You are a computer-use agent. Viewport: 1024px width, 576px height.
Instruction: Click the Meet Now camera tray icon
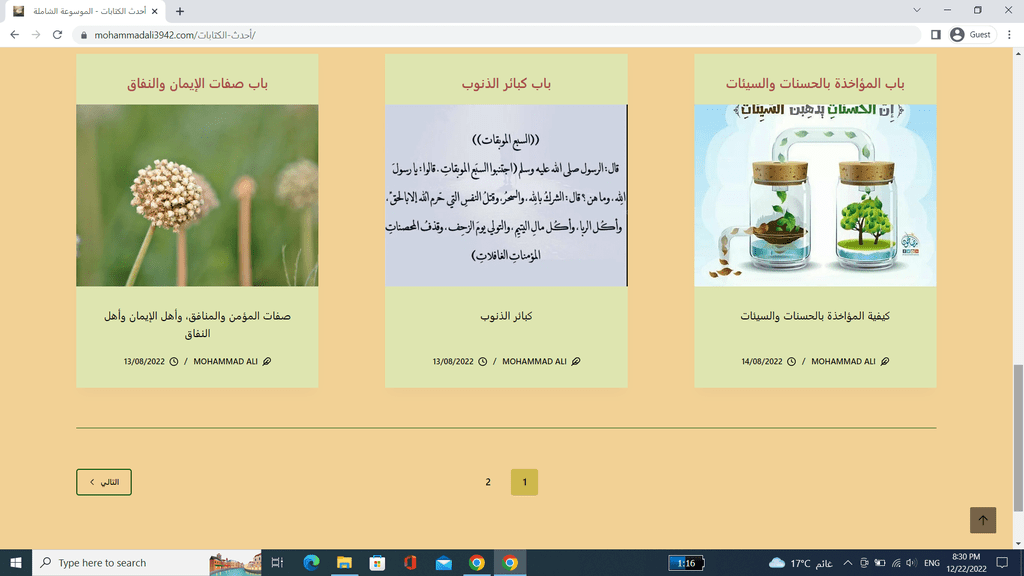tap(863, 563)
